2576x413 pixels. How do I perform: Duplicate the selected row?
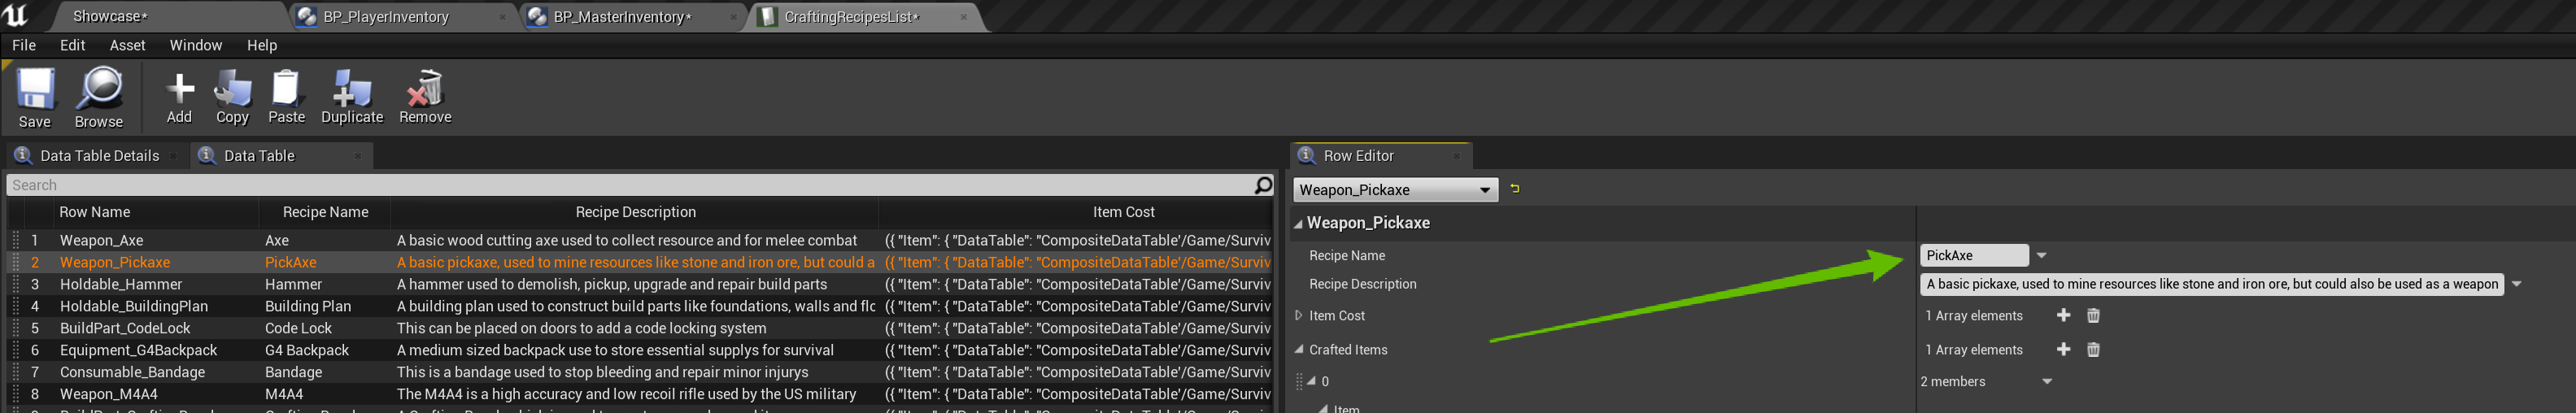point(351,97)
